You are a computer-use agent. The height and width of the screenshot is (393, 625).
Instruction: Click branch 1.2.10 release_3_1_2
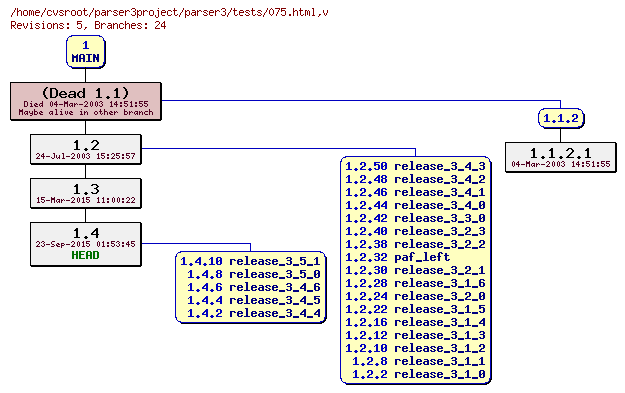click(415, 348)
